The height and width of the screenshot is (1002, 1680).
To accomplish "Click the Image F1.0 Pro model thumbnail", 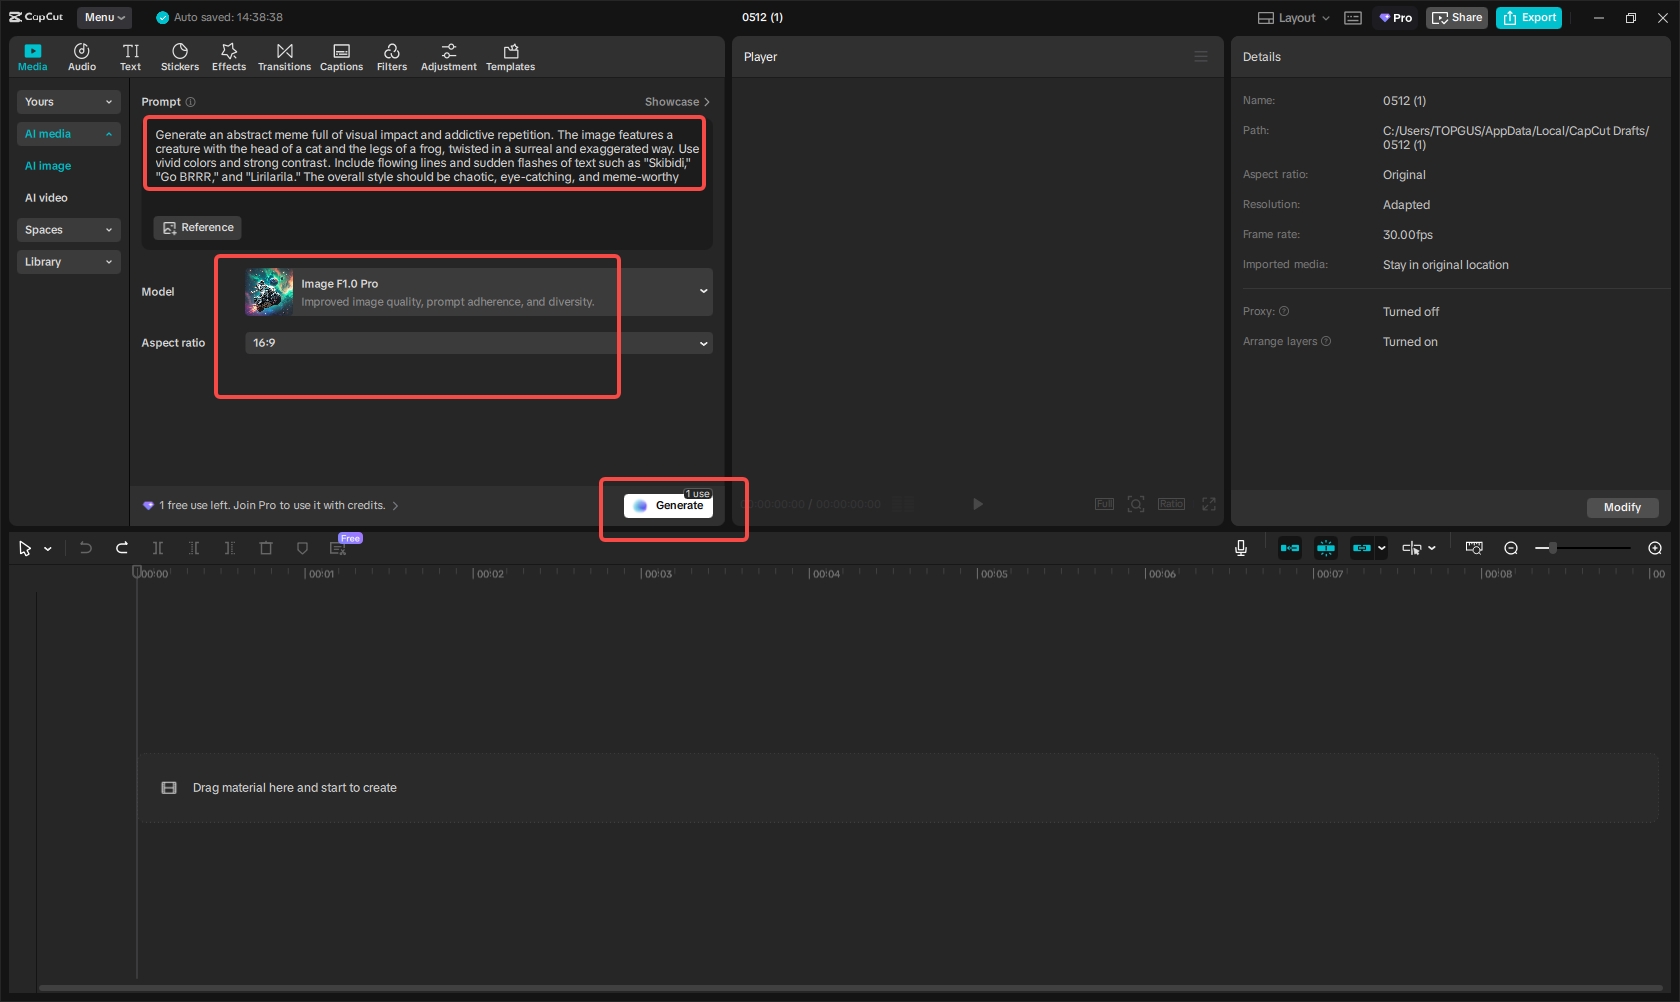I will [269, 292].
